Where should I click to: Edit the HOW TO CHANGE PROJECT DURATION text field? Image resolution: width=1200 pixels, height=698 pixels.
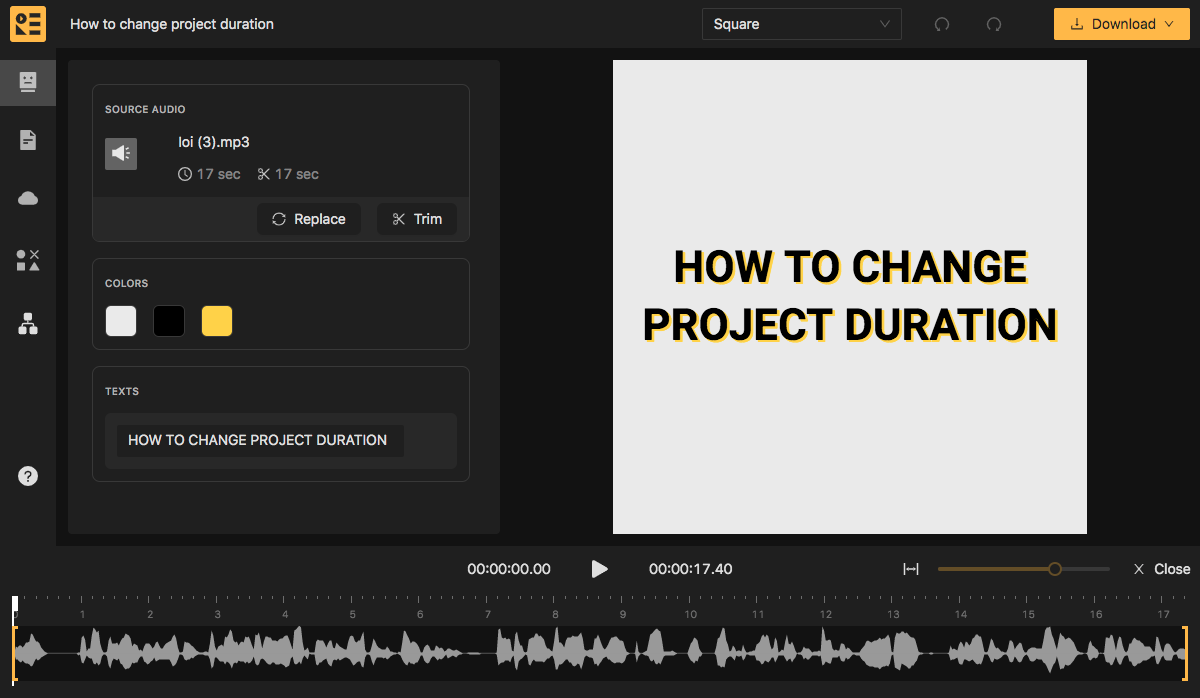click(x=260, y=440)
